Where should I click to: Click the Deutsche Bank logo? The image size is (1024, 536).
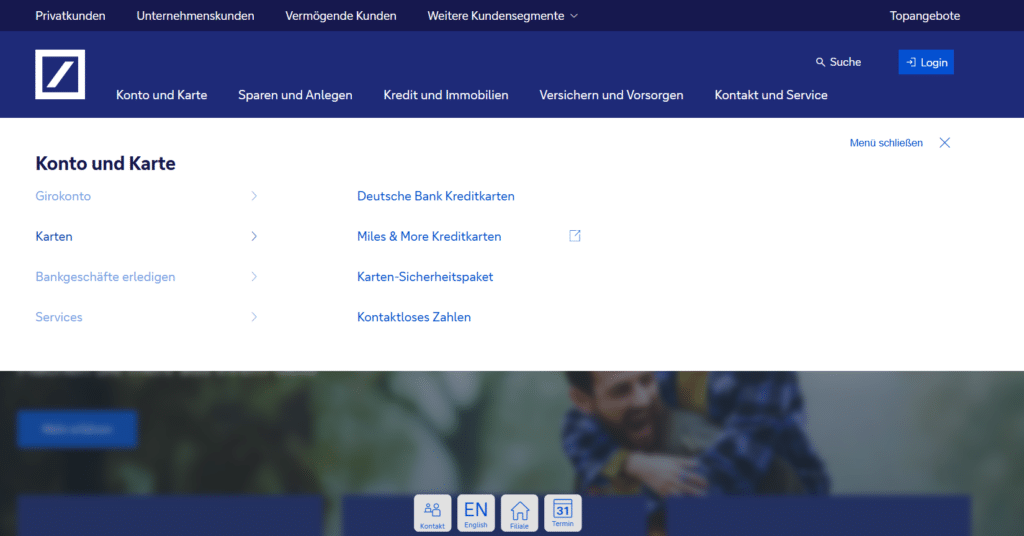60,74
